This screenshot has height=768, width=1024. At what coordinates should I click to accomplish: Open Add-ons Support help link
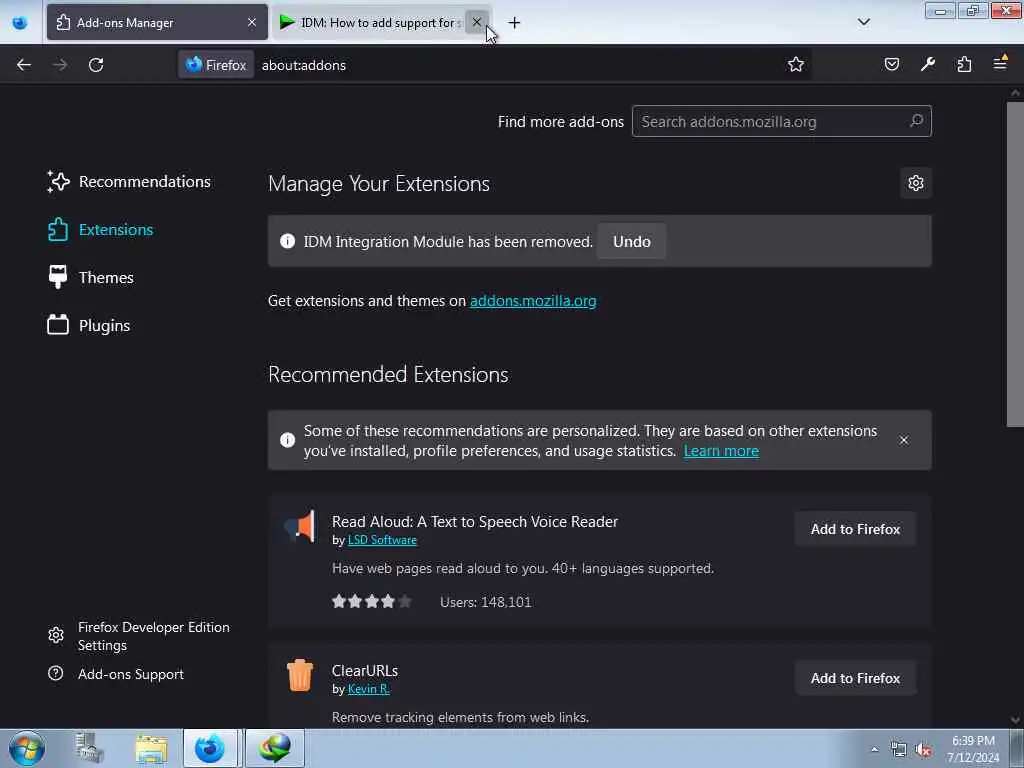tap(116, 674)
